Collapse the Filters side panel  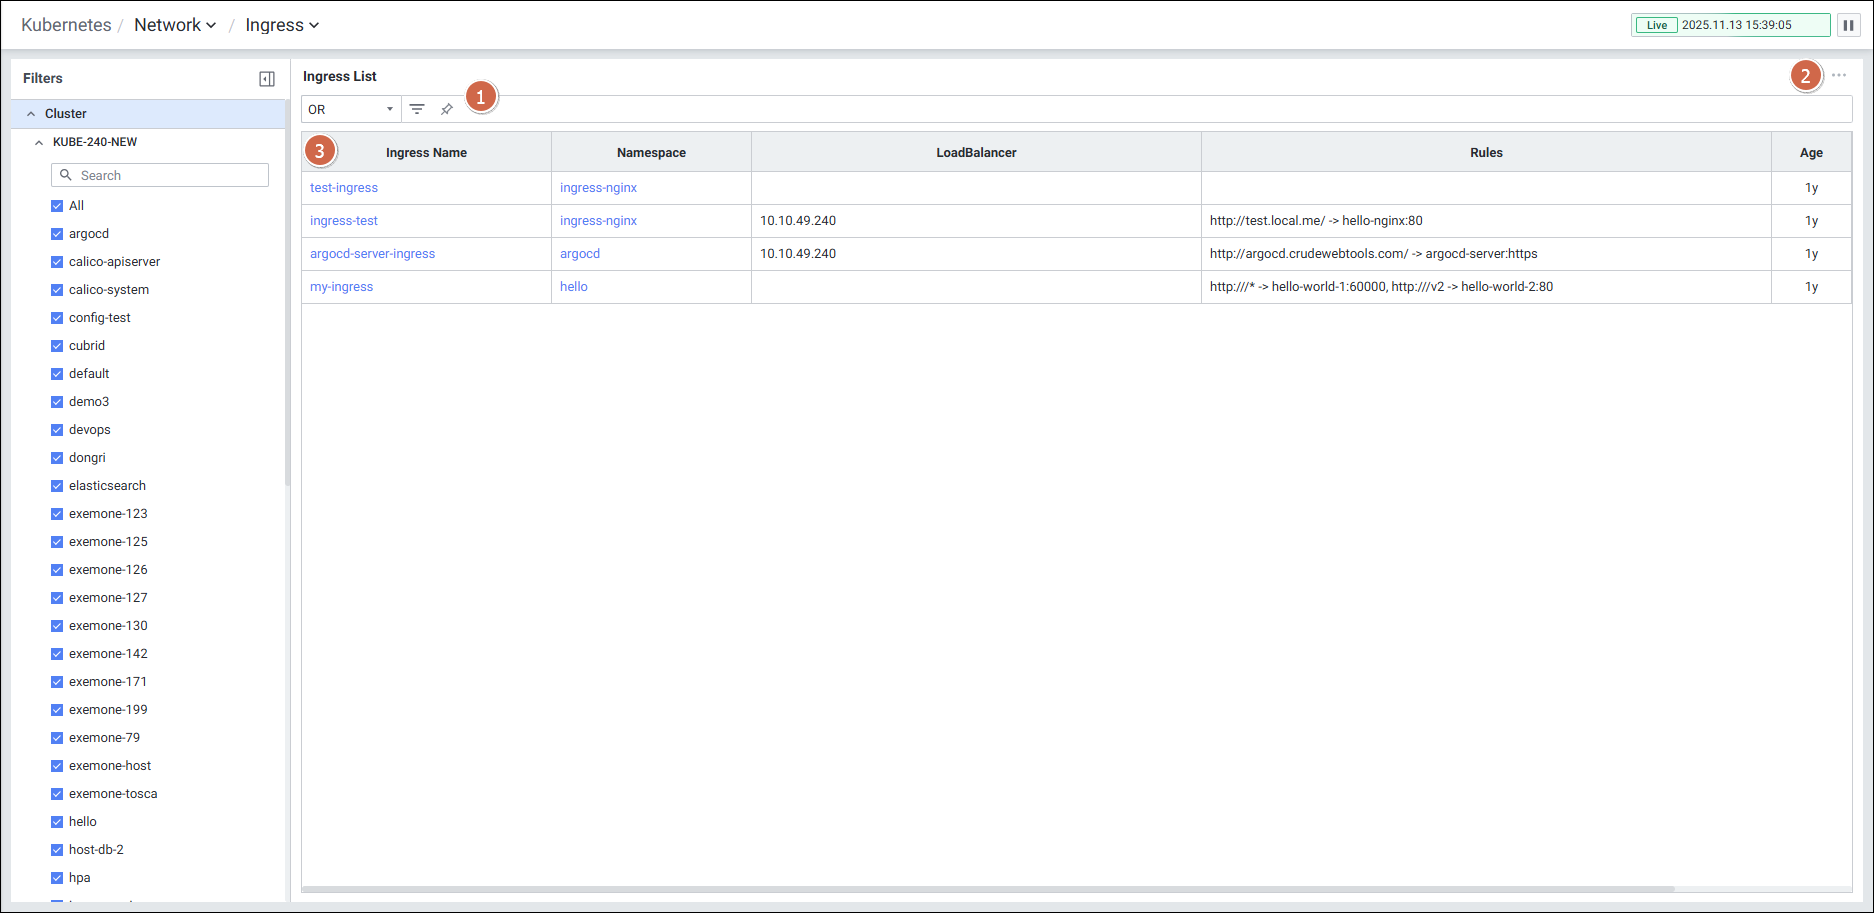[x=267, y=79]
